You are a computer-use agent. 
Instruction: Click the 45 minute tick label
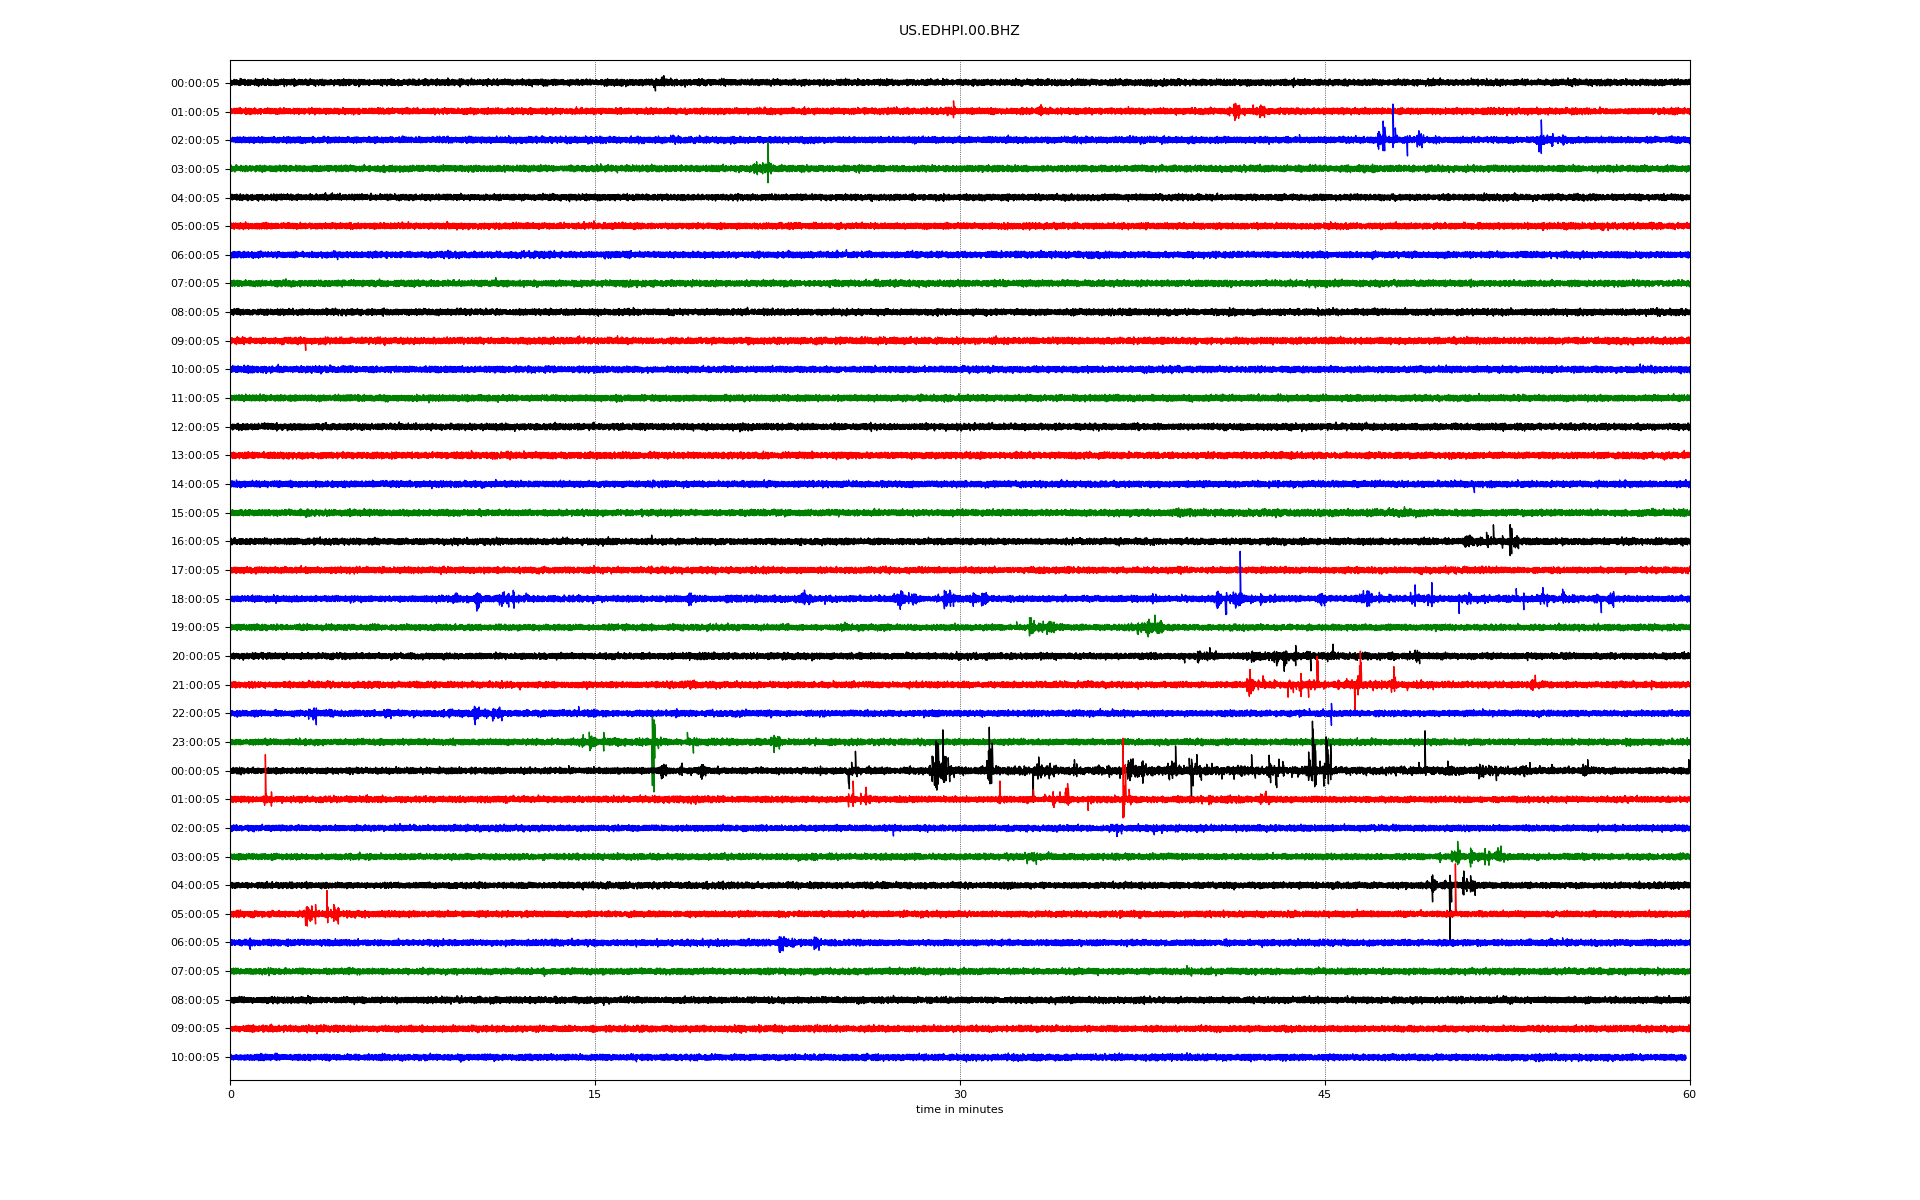(1324, 1094)
